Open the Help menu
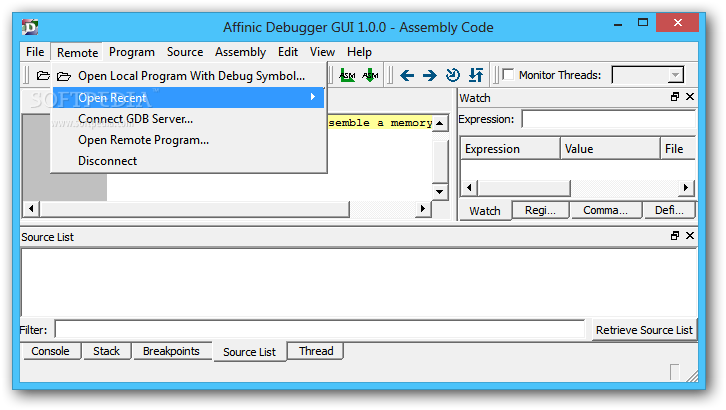726x410 pixels. [x=359, y=52]
